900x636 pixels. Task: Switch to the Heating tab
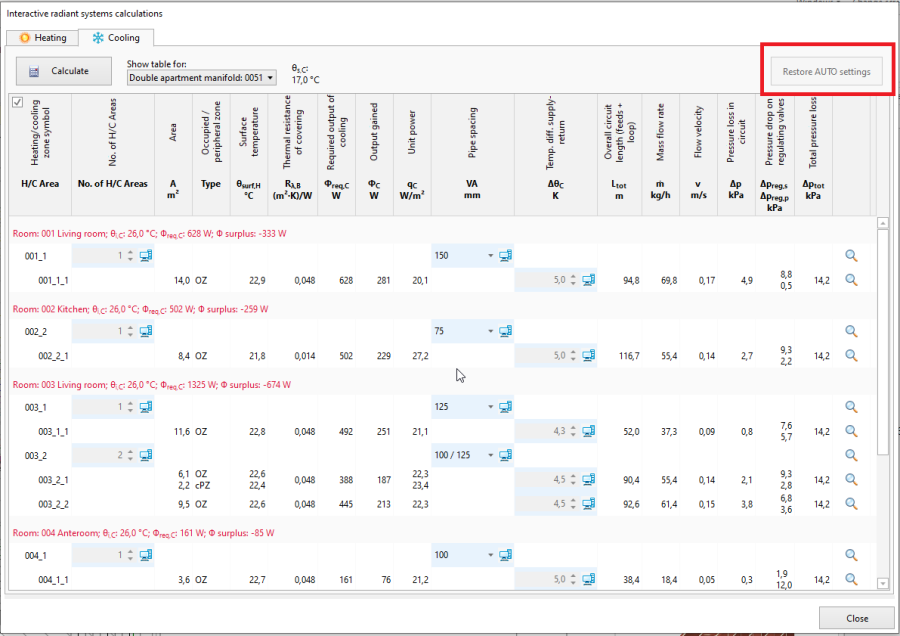point(43,38)
